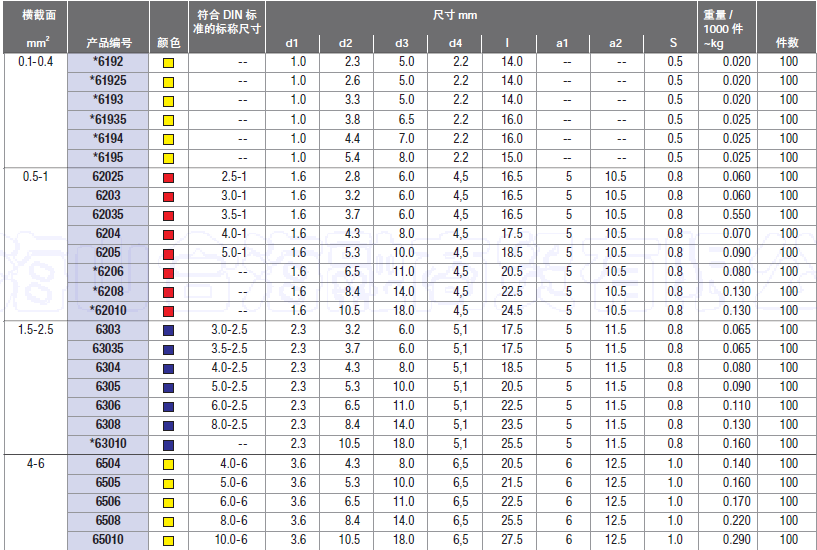Screen dimensions: 817x550
Task: Click the yellow color swatch for product *6192
Action: tap(168, 62)
